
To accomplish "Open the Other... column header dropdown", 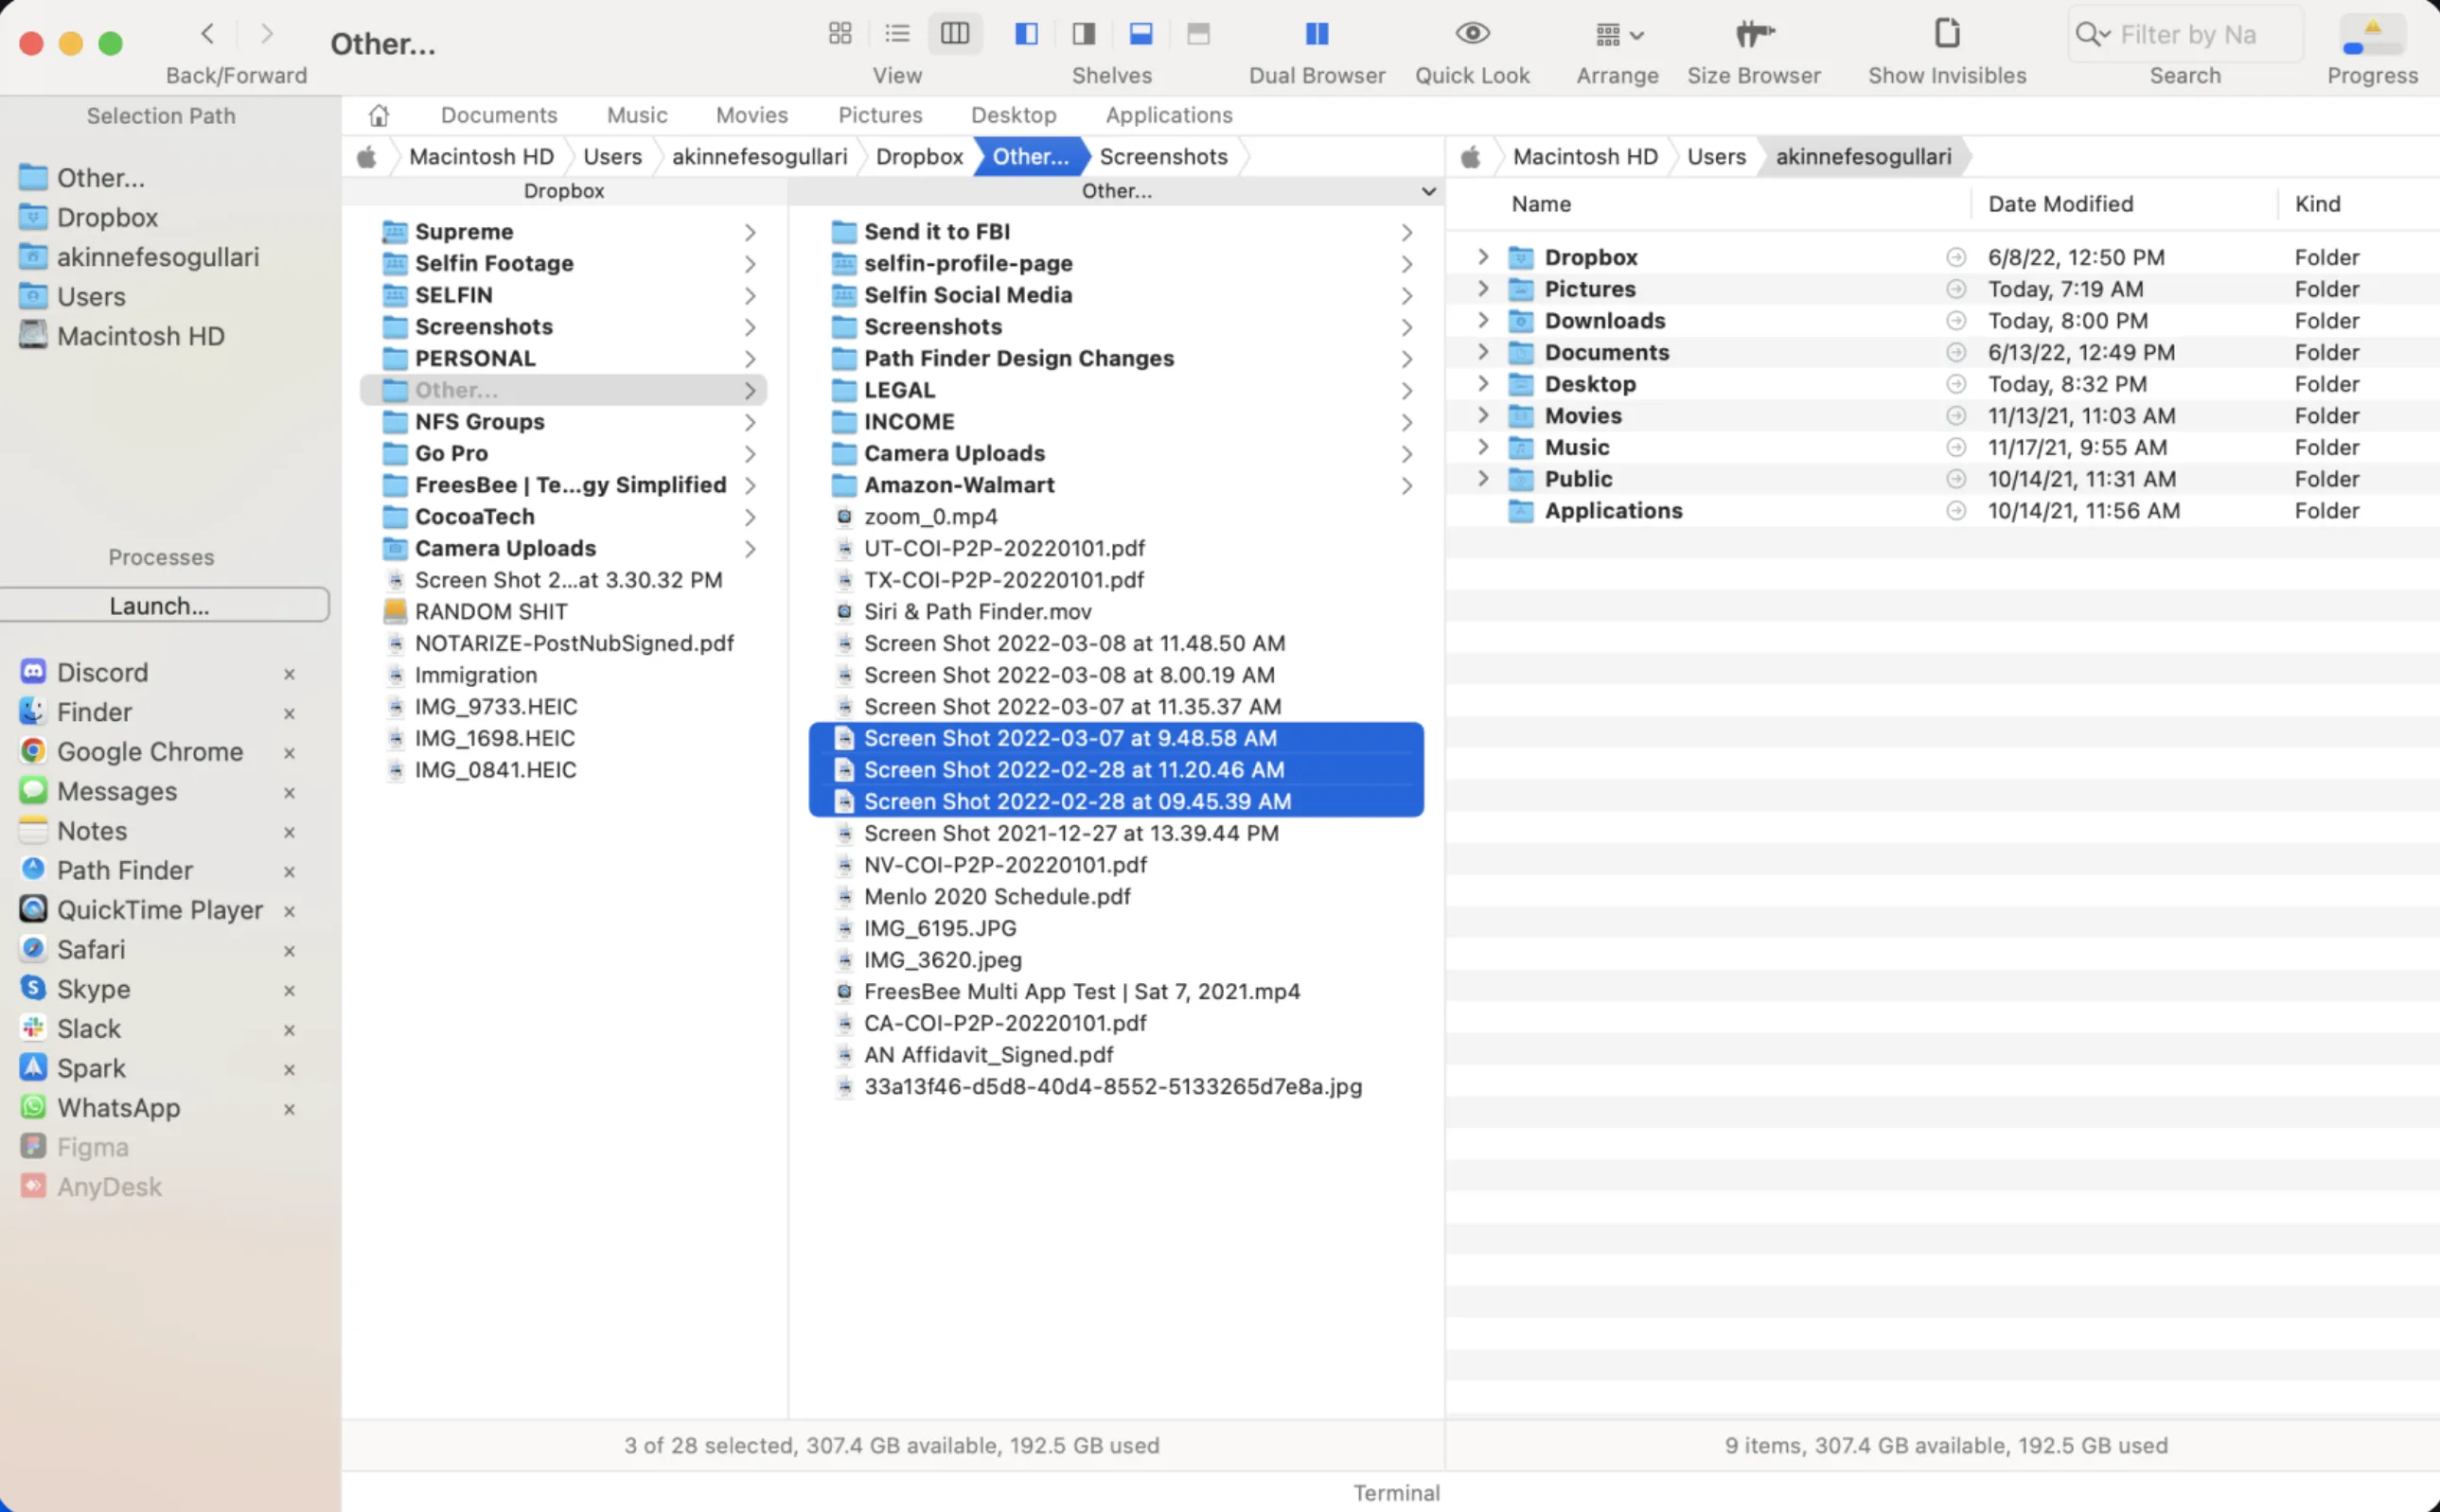I will point(1428,191).
